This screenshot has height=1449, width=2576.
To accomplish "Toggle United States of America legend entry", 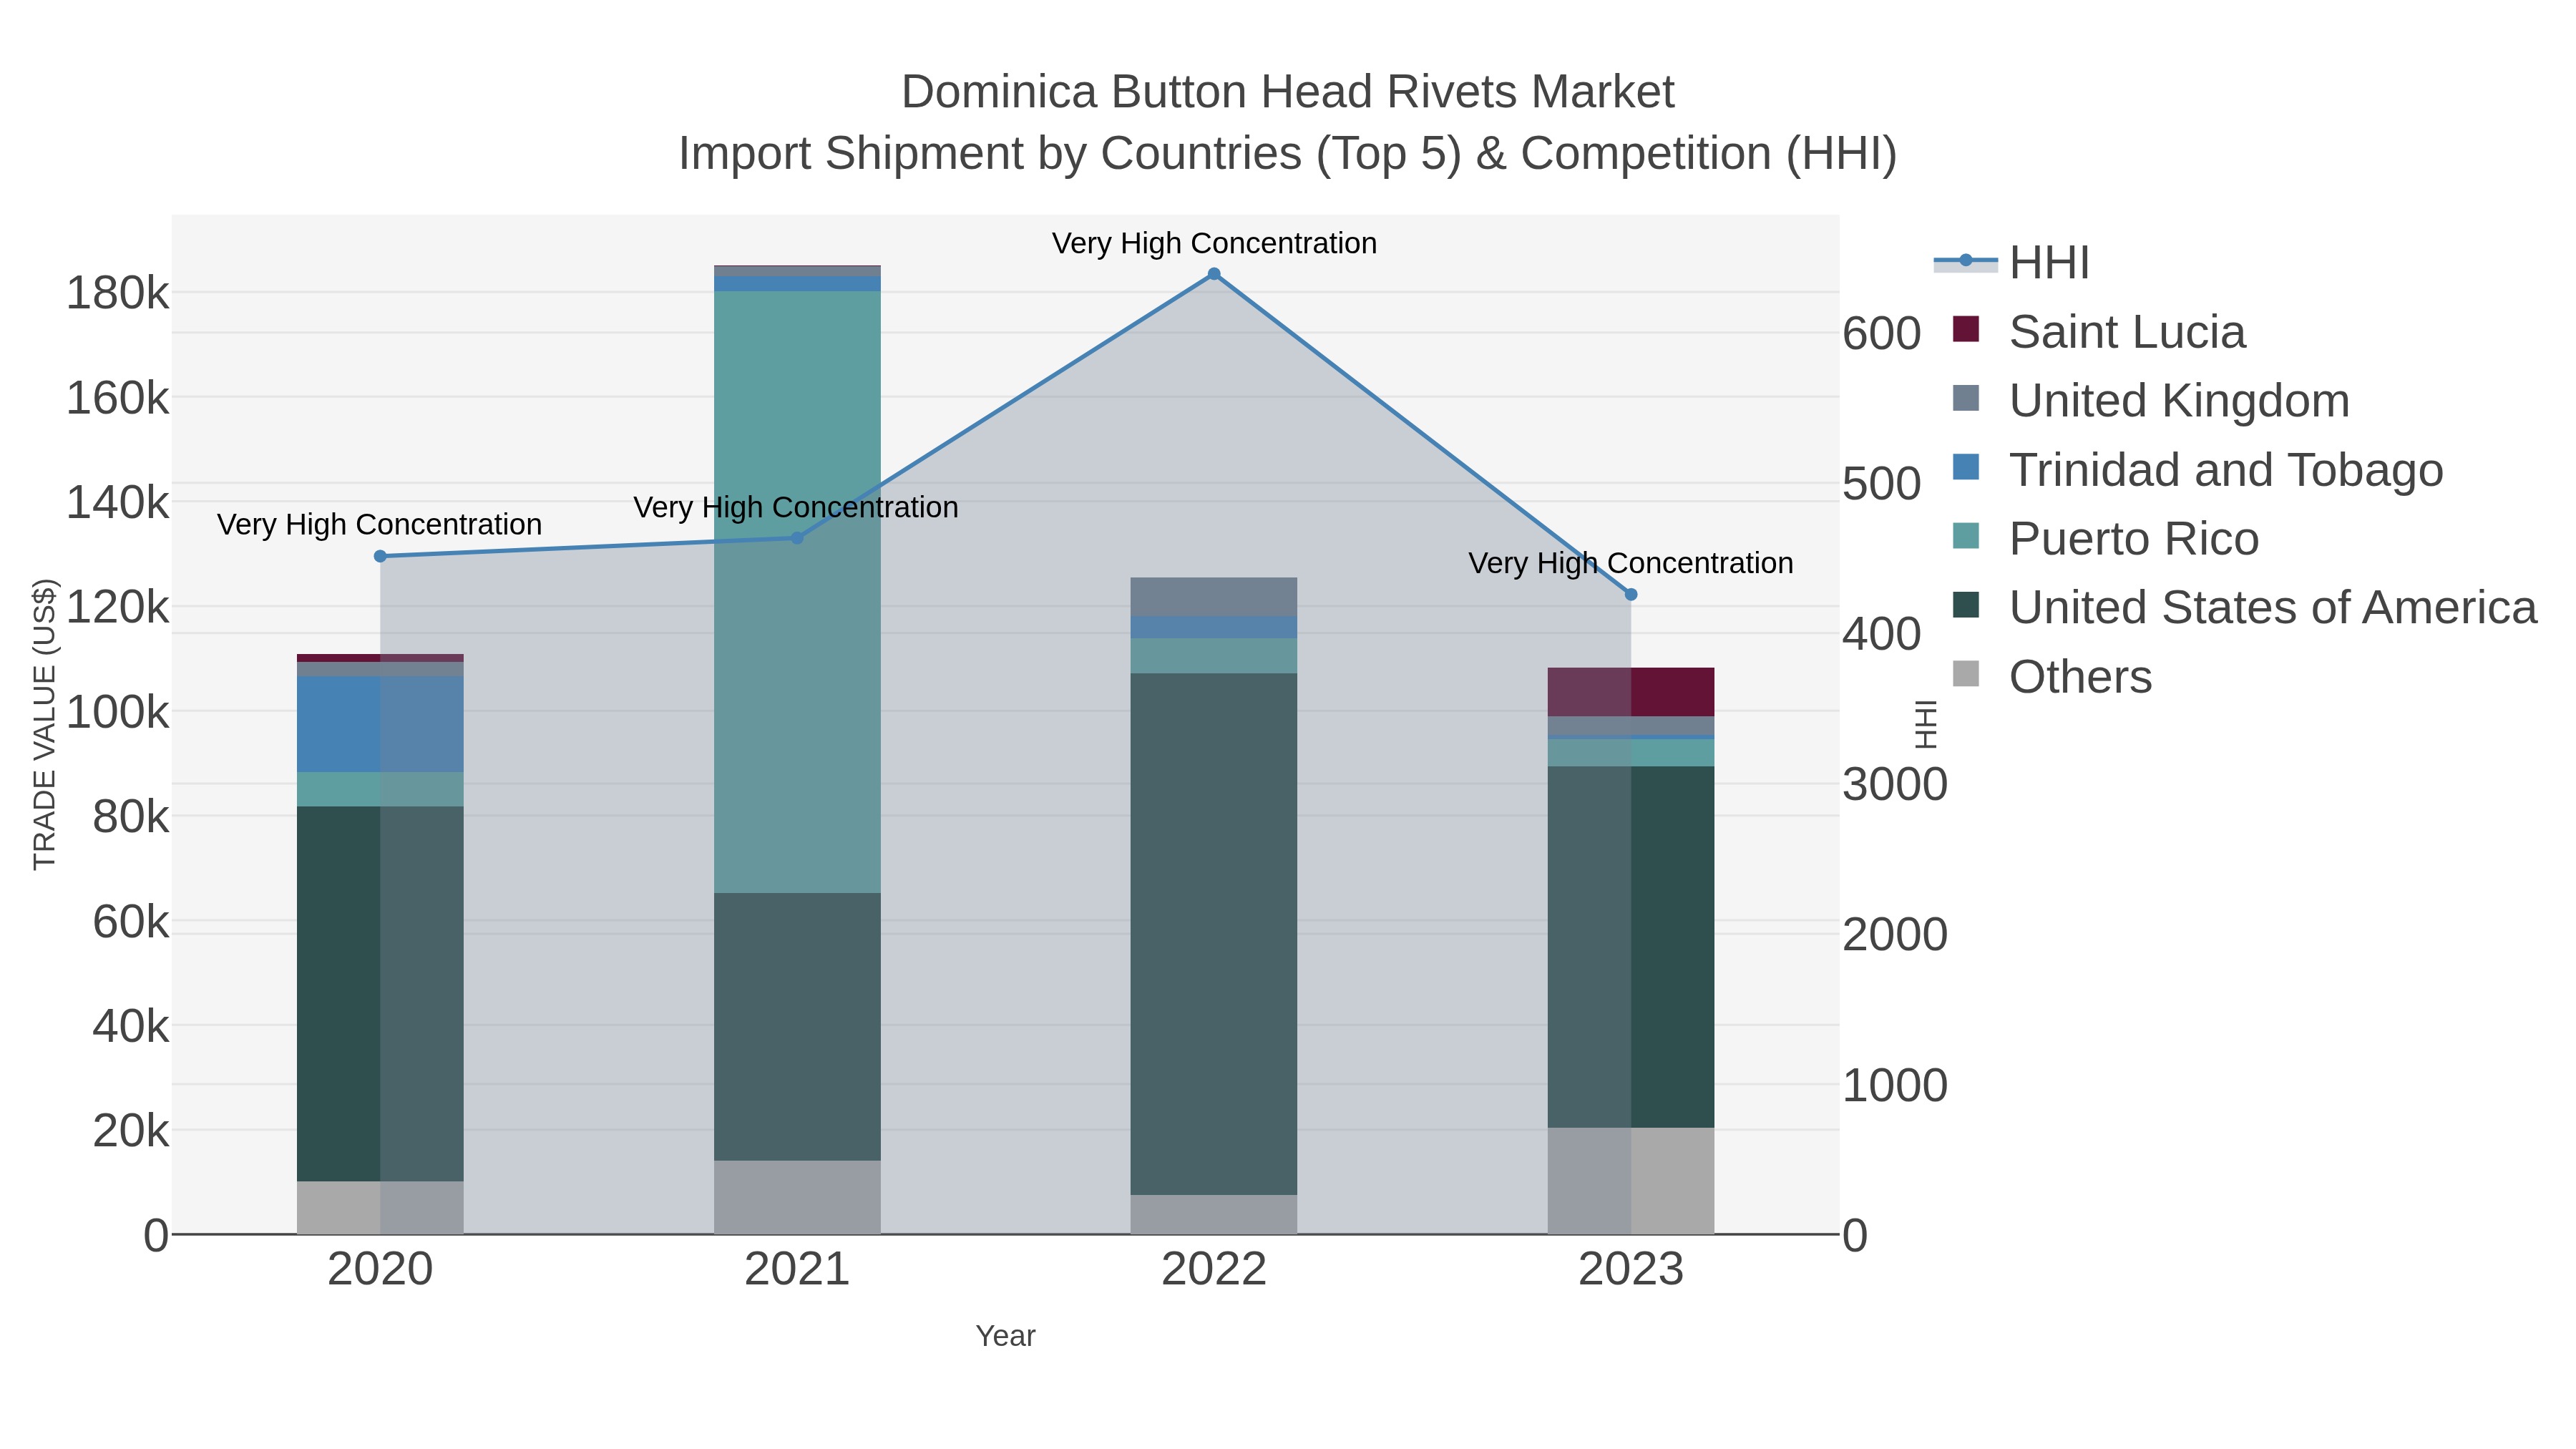I will [x=2244, y=608].
